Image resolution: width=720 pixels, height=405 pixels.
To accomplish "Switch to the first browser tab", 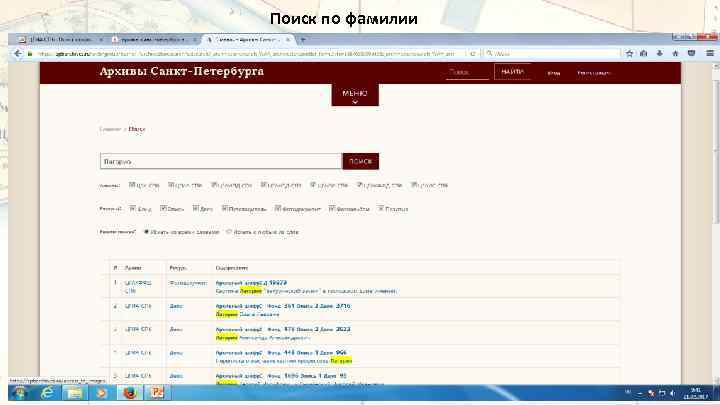I will (60, 40).
